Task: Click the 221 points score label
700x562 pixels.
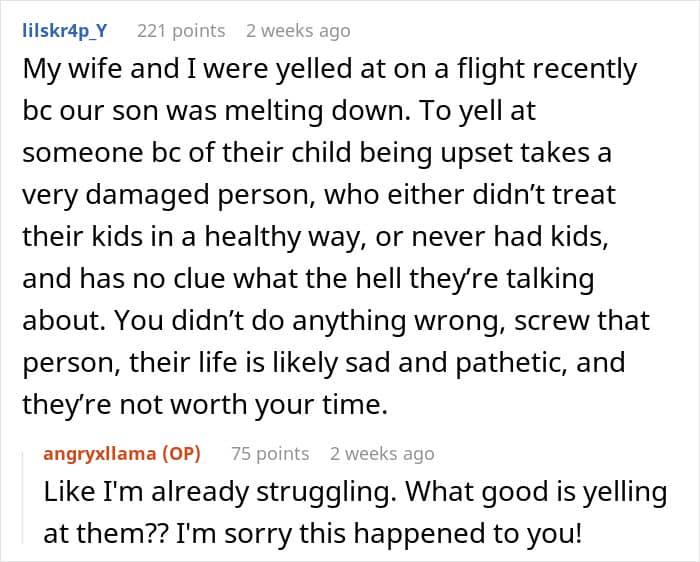Action: (181, 31)
